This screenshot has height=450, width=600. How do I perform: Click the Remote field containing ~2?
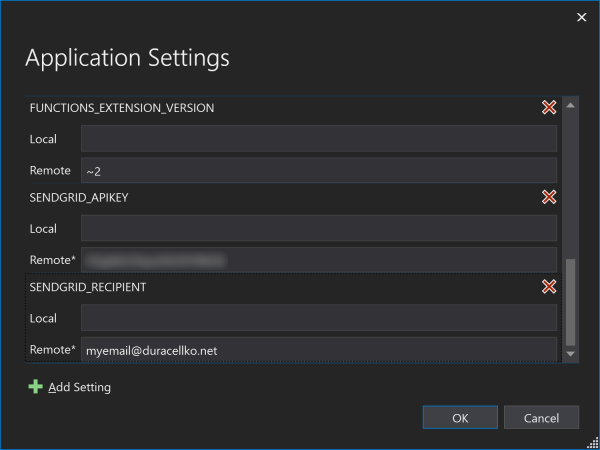(318, 170)
